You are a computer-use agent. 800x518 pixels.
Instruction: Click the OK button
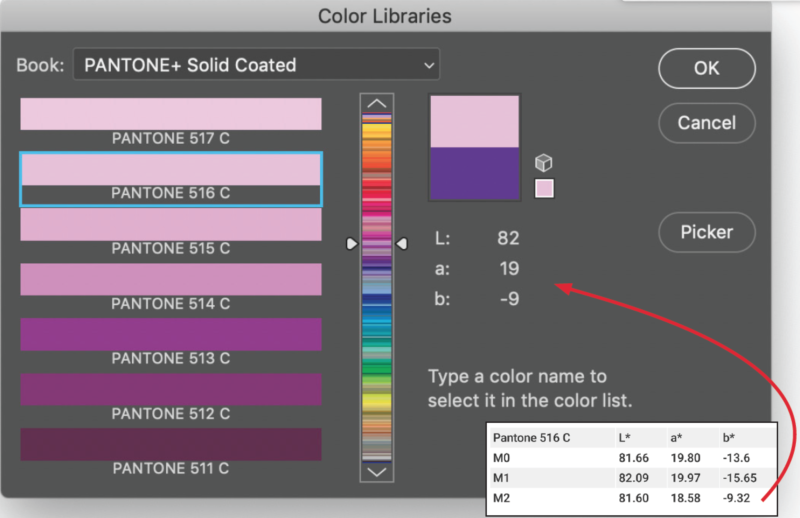coord(706,69)
